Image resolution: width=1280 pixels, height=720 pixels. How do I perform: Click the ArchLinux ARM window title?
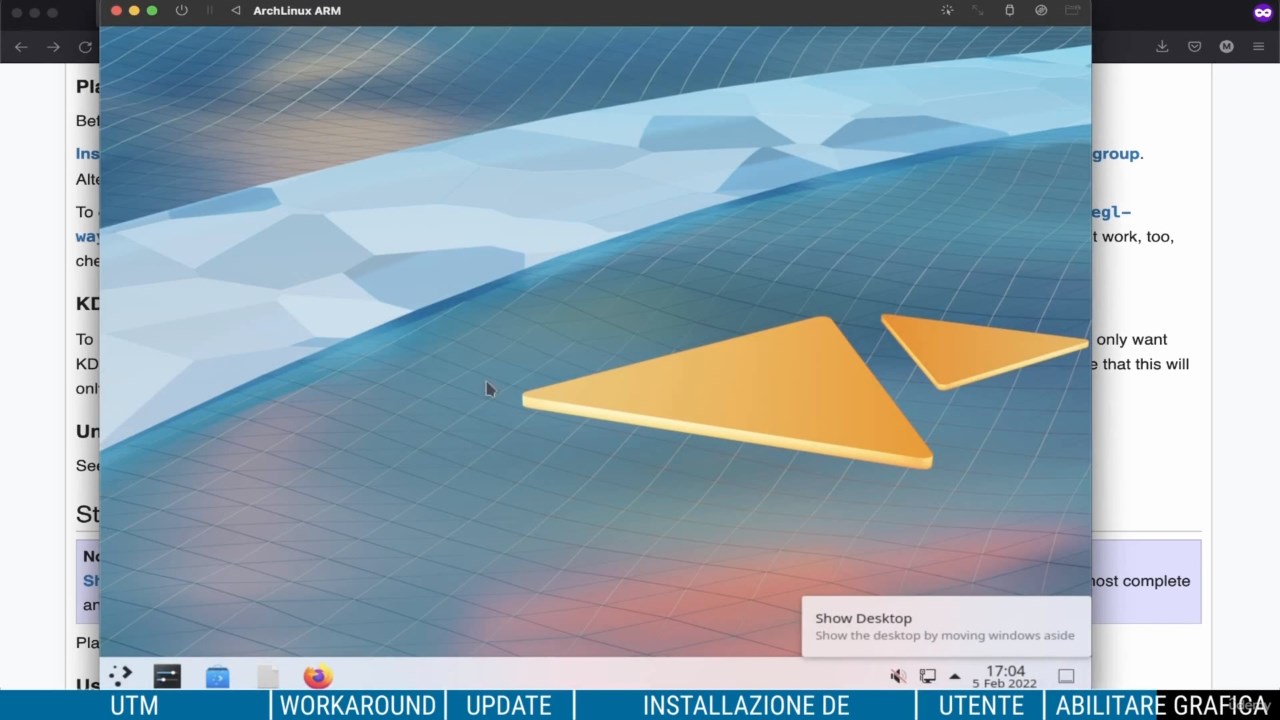297,11
